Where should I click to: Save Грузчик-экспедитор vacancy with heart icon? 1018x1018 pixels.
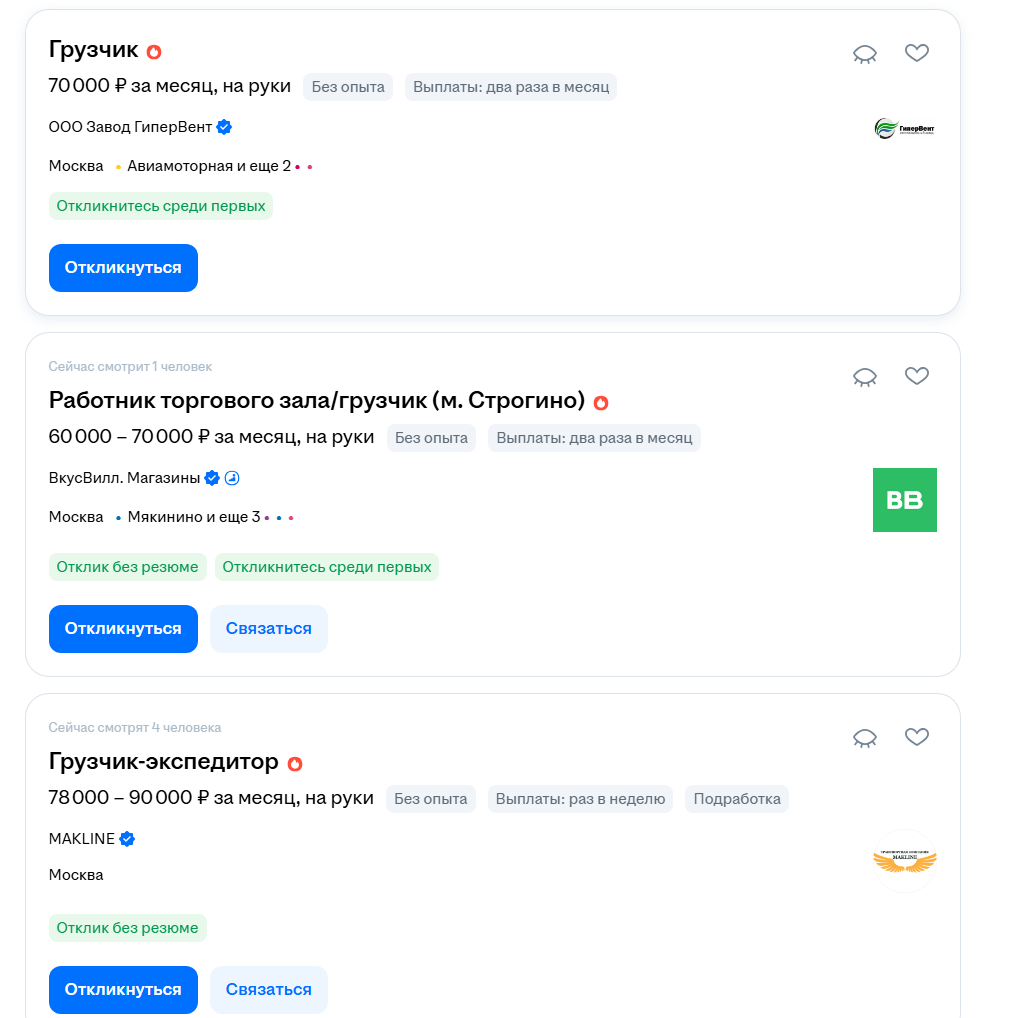pyautogui.click(x=917, y=737)
